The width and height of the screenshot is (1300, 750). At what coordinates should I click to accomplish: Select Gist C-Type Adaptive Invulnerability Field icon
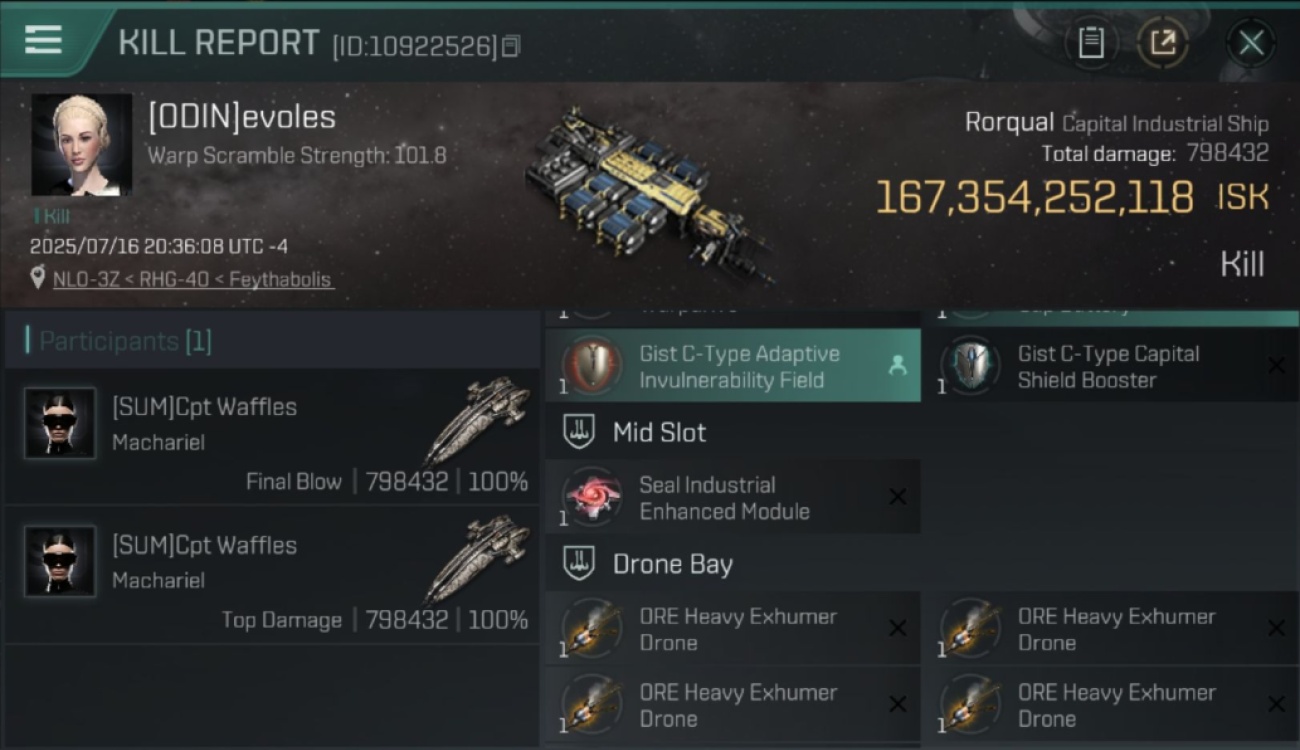(x=591, y=365)
